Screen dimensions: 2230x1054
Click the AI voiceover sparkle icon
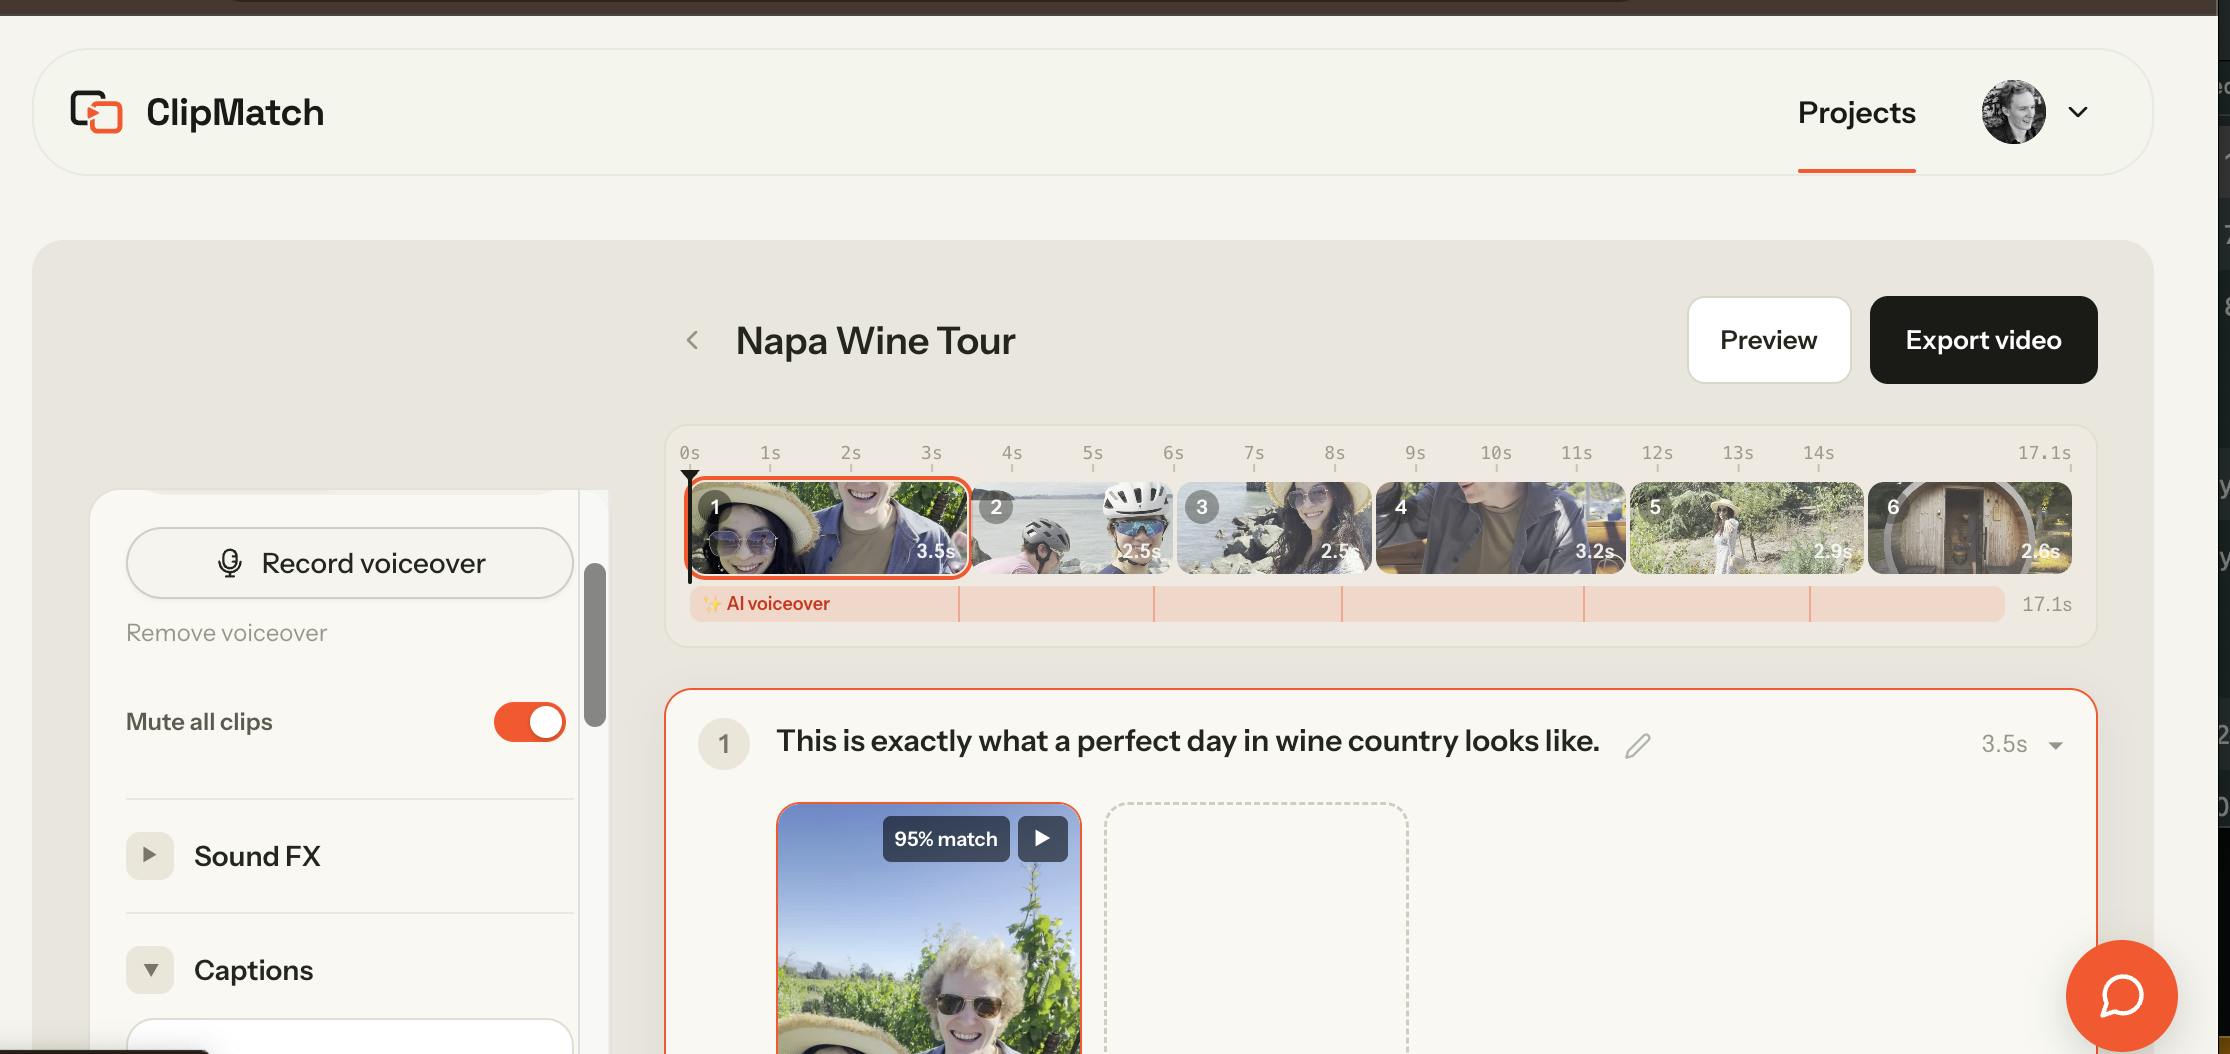(x=711, y=604)
